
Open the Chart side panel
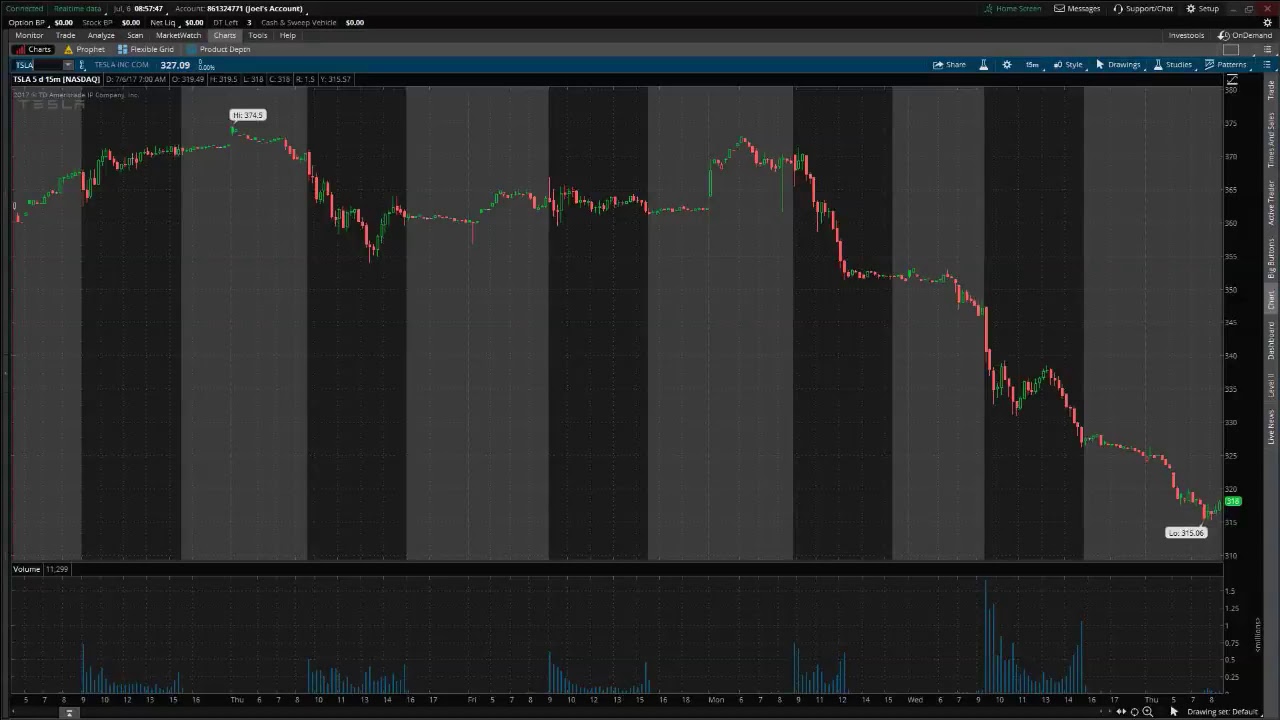(x=1271, y=300)
